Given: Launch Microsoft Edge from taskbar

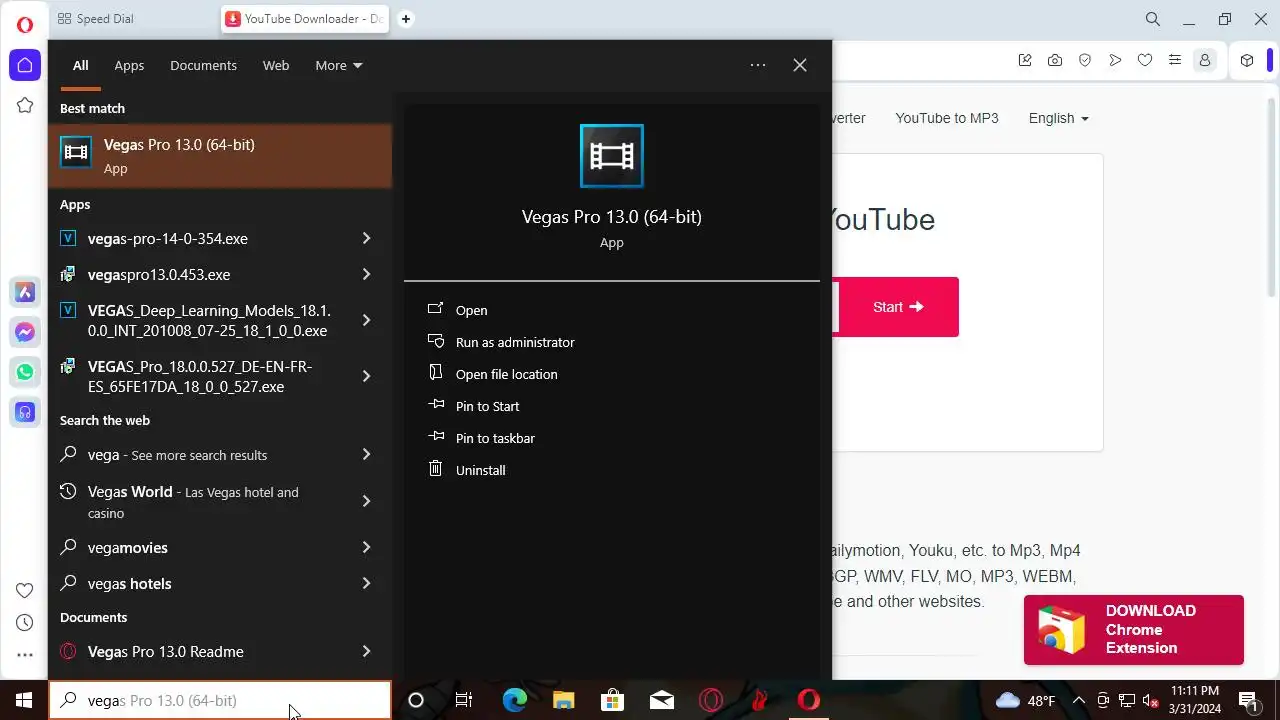Looking at the screenshot, I should [514, 700].
